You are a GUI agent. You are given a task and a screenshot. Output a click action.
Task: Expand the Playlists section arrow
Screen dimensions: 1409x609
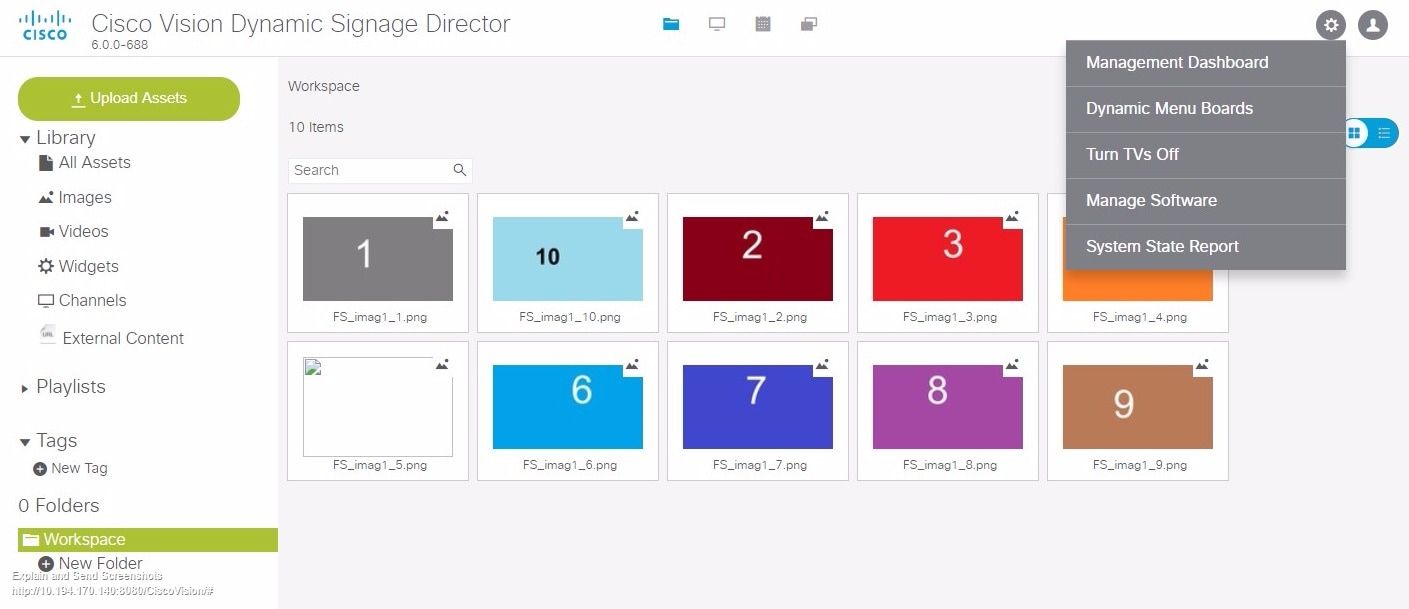point(25,389)
